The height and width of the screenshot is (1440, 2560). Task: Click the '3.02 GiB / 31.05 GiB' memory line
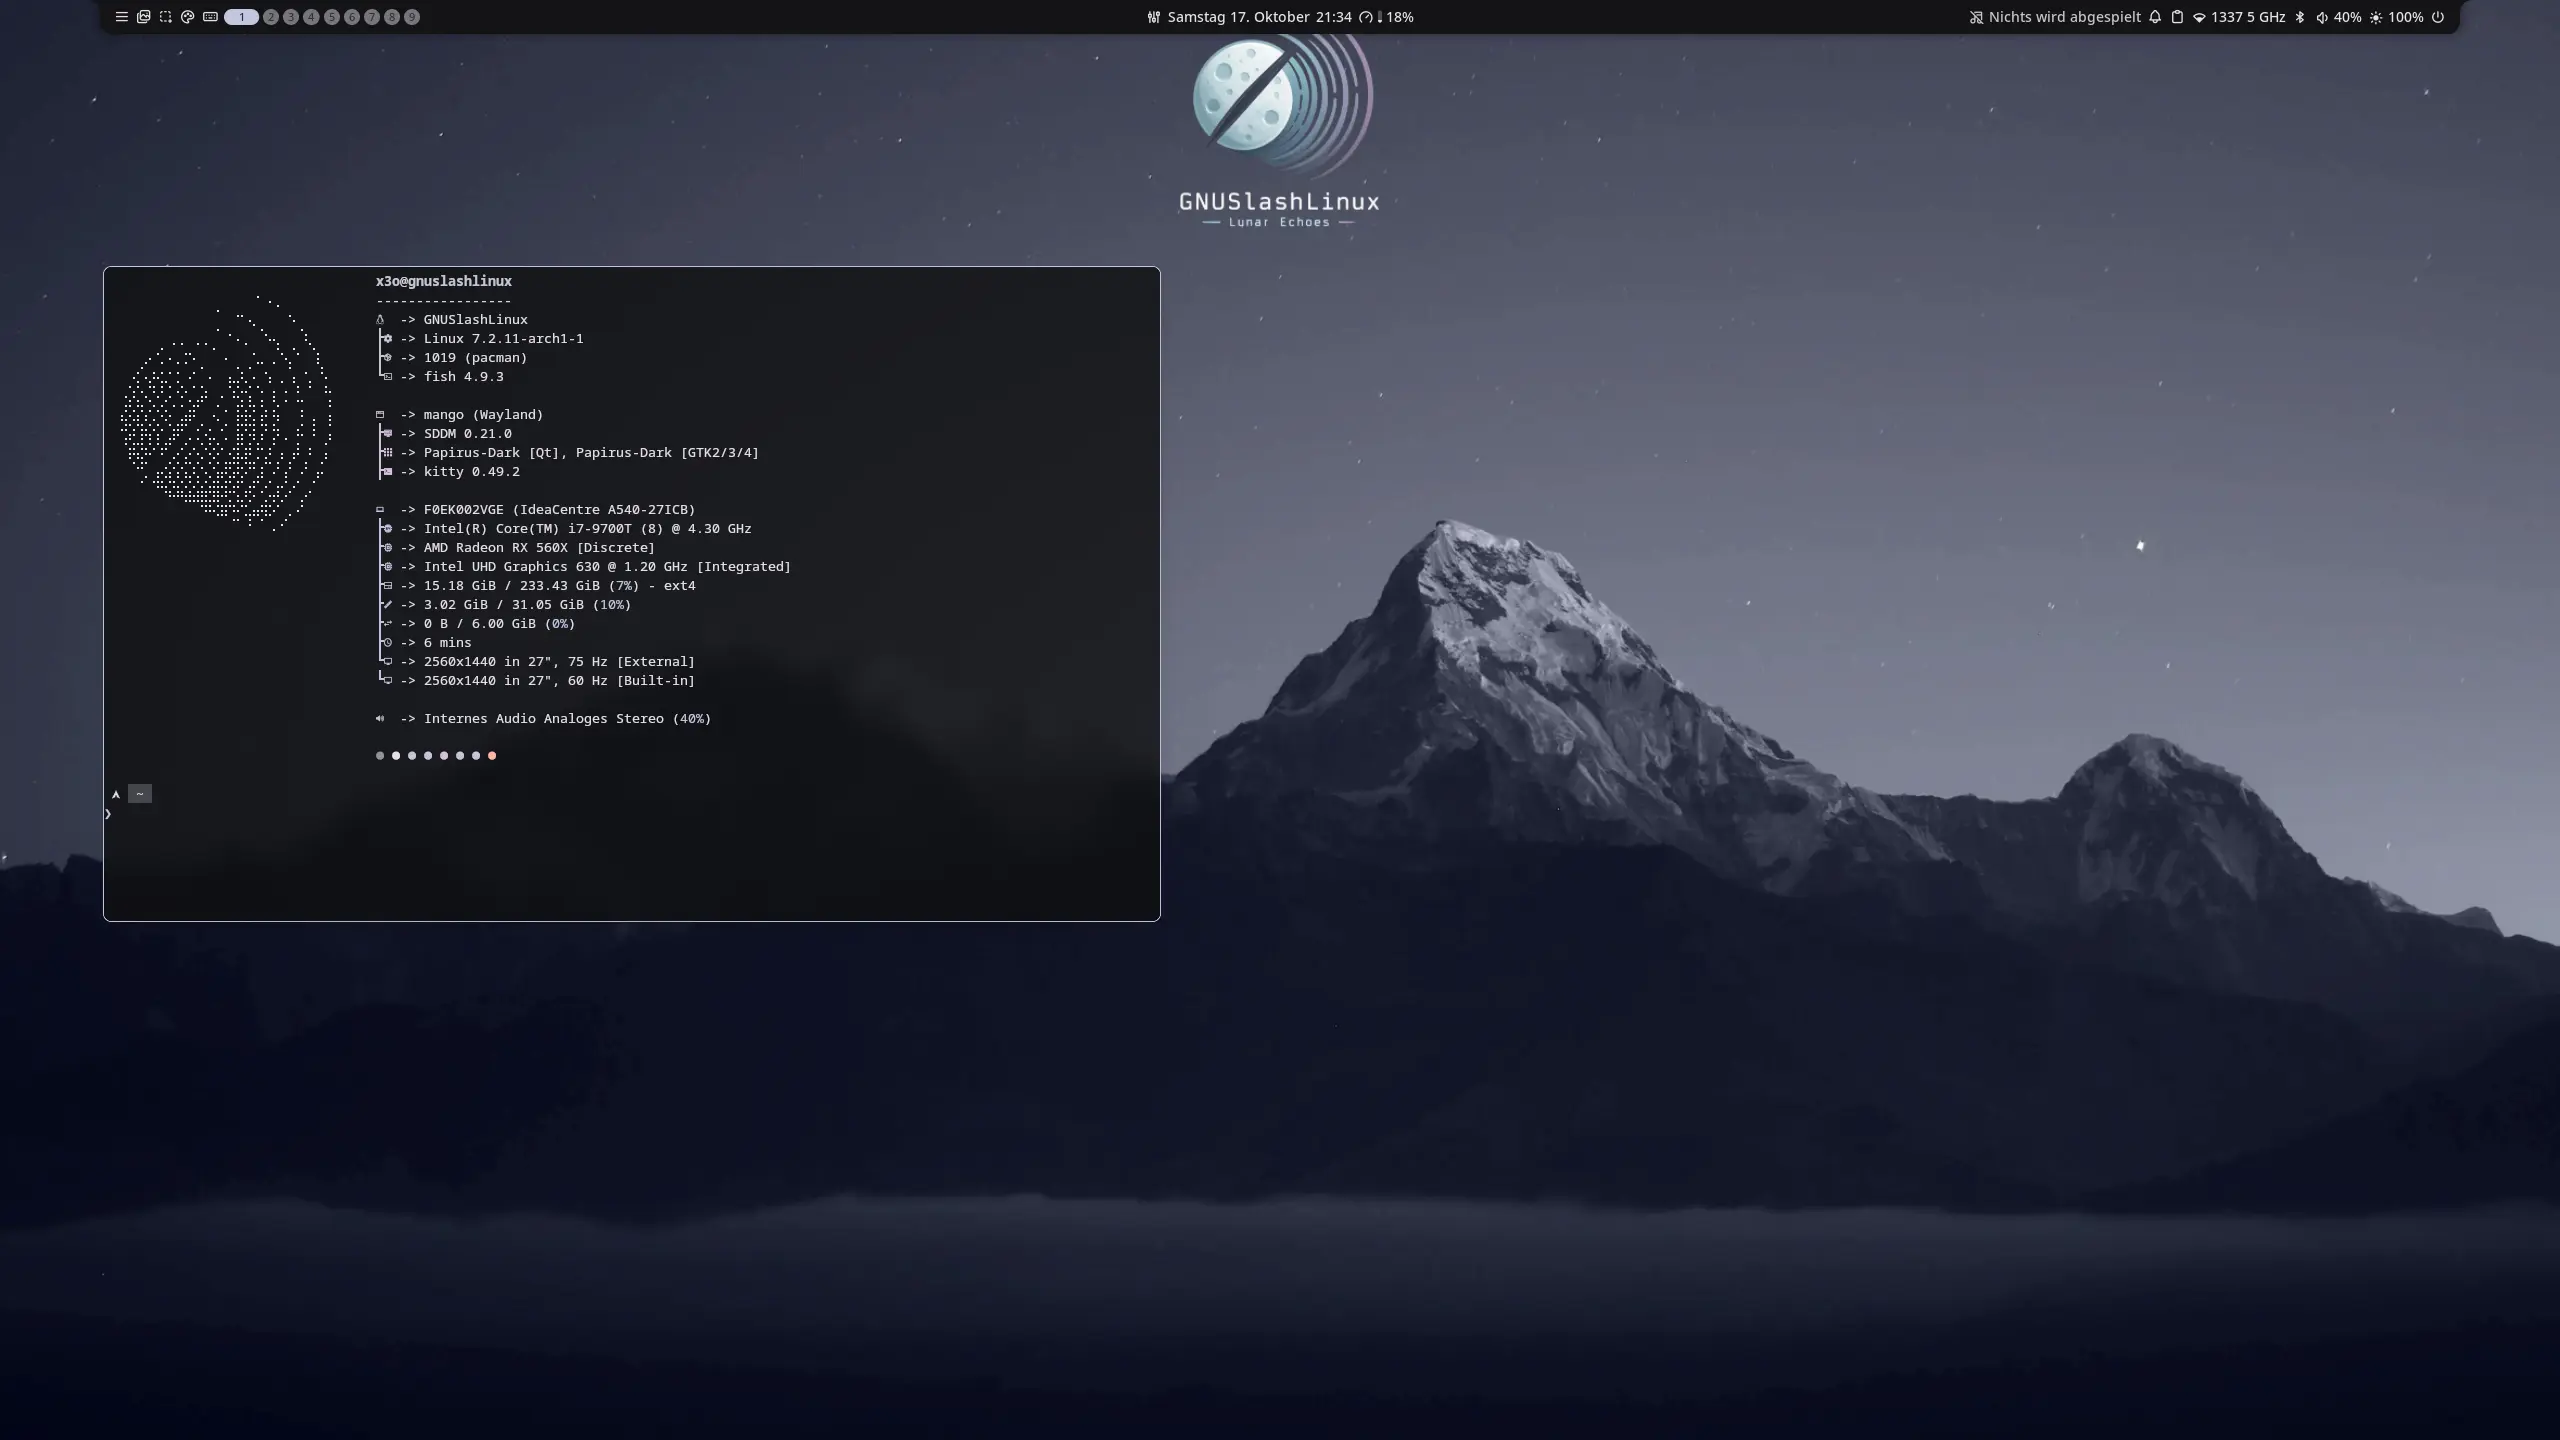pos(527,605)
